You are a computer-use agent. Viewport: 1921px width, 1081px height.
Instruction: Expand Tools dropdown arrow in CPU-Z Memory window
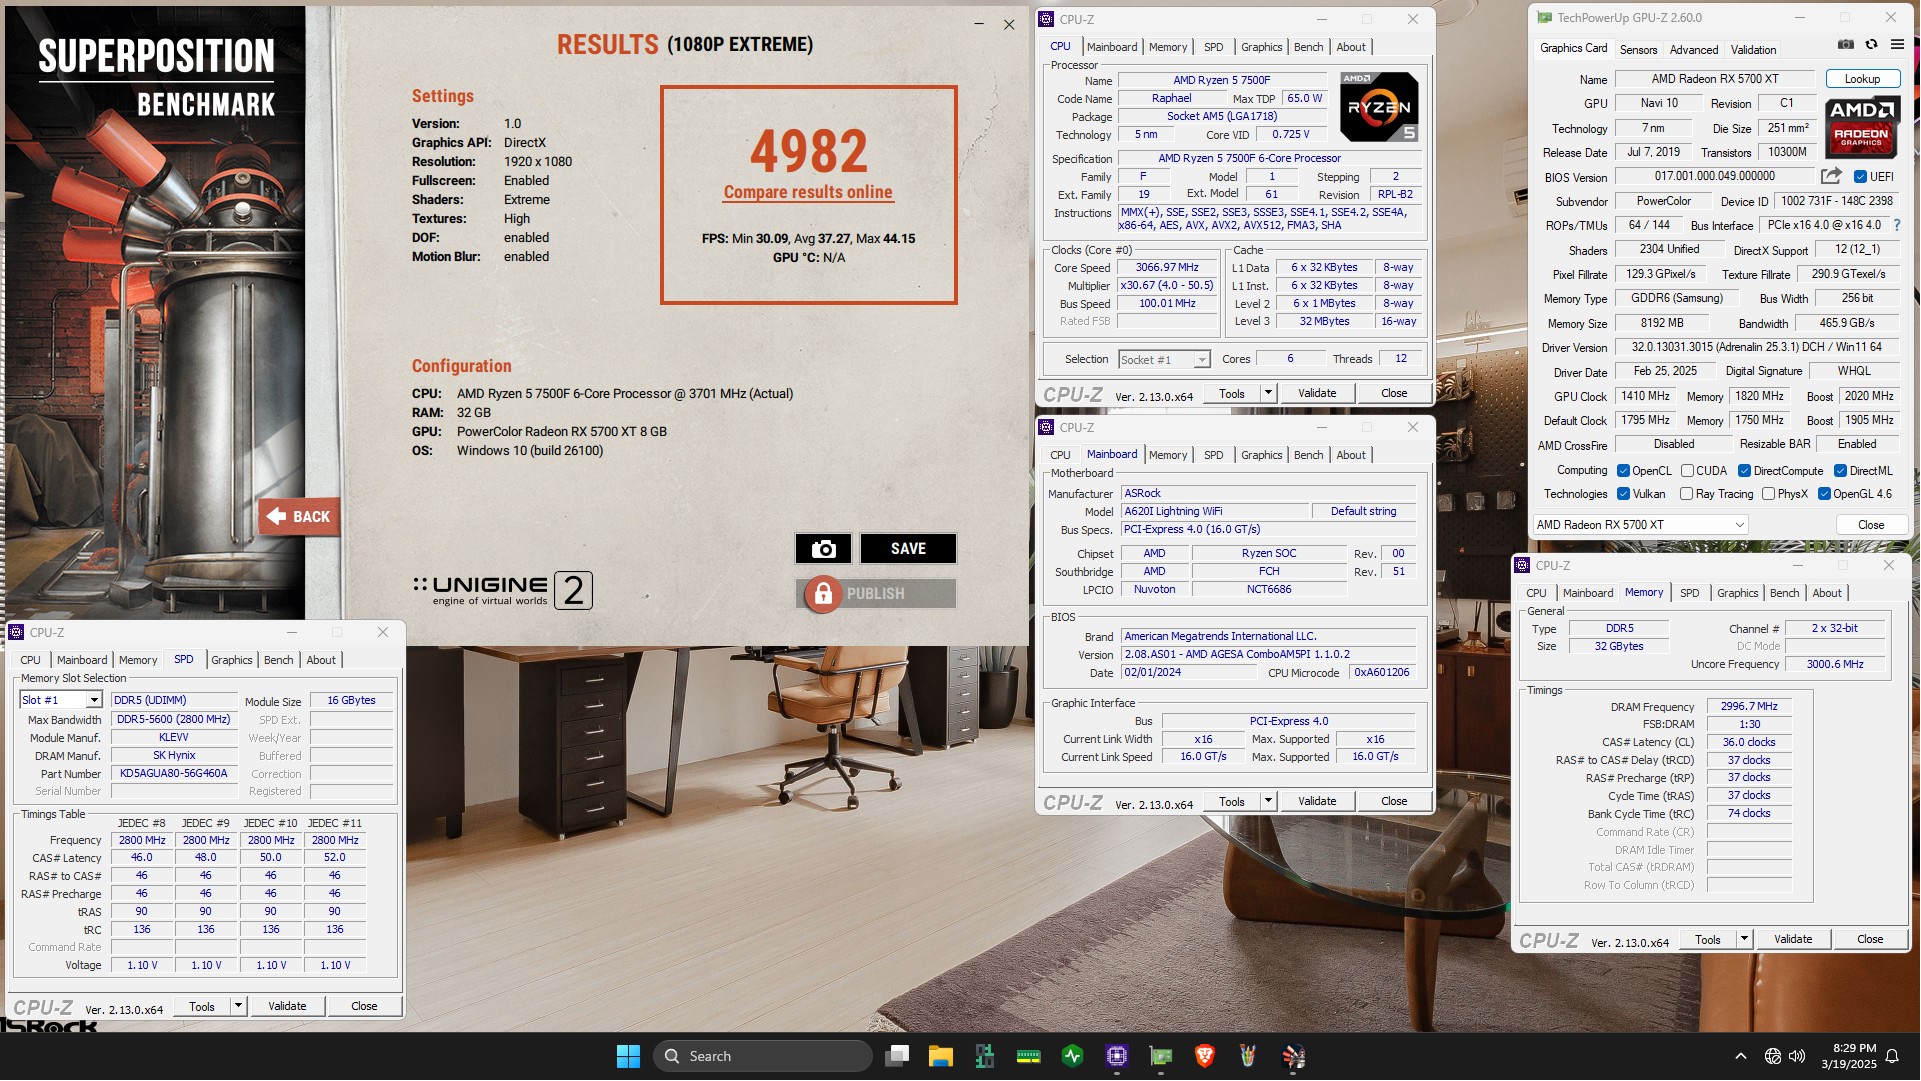(1744, 939)
